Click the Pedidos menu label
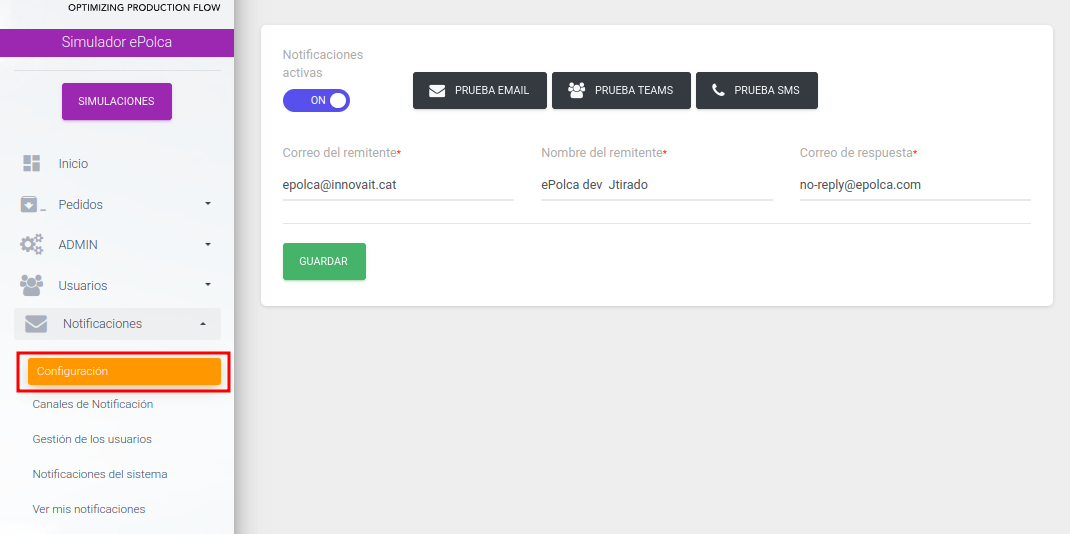1070x534 pixels. [x=81, y=205]
